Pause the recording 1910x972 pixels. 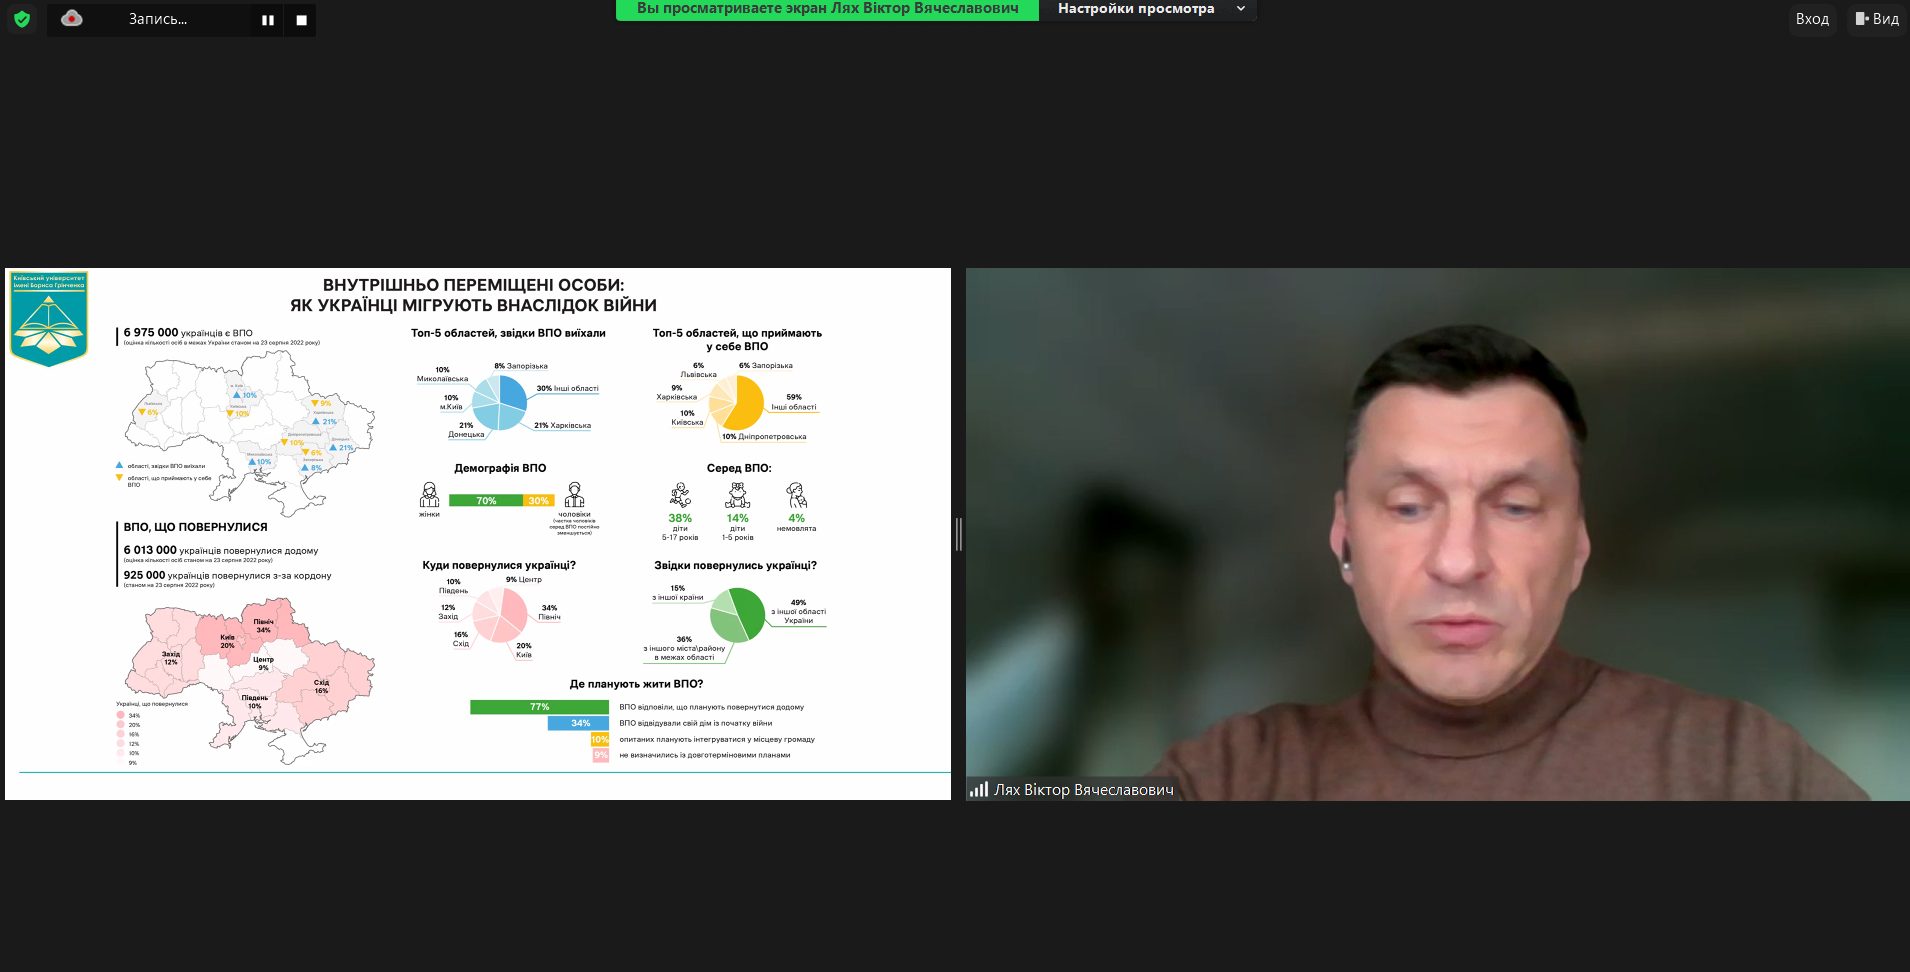(268, 20)
